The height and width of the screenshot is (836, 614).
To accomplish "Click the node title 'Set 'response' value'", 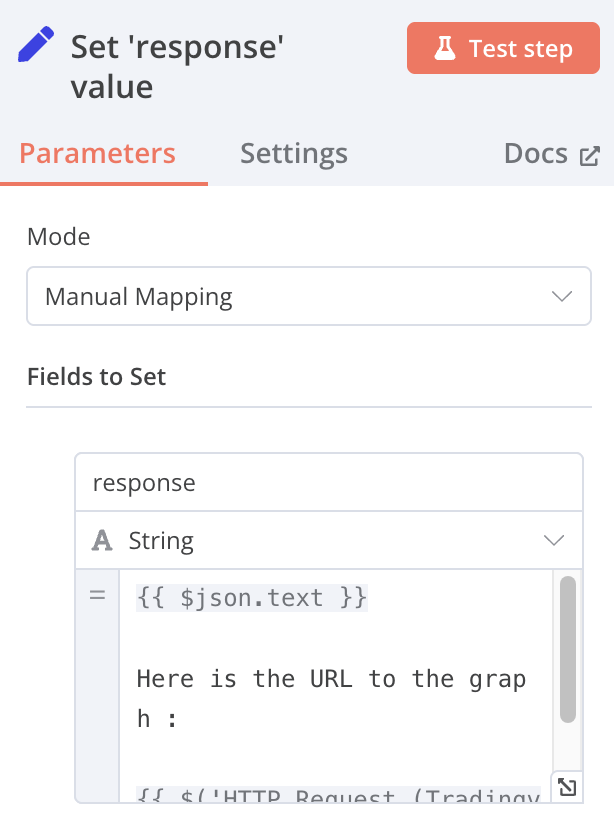I will coord(178,66).
